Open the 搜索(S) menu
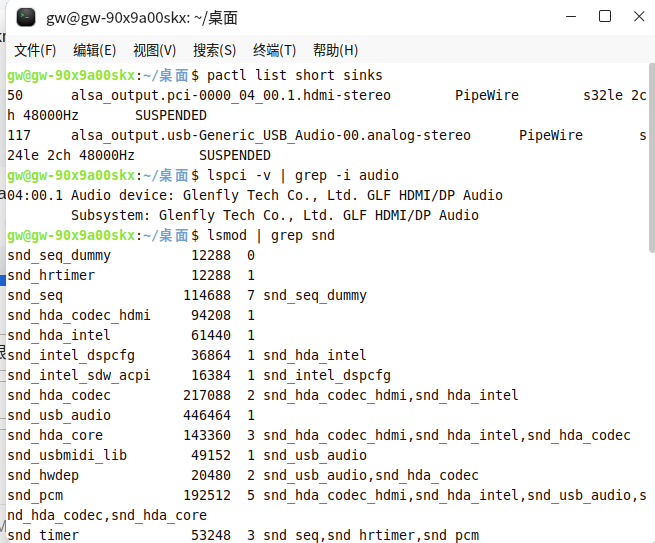Image resolution: width=655 pixels, height=543 pixels. [x=215, y=51]
